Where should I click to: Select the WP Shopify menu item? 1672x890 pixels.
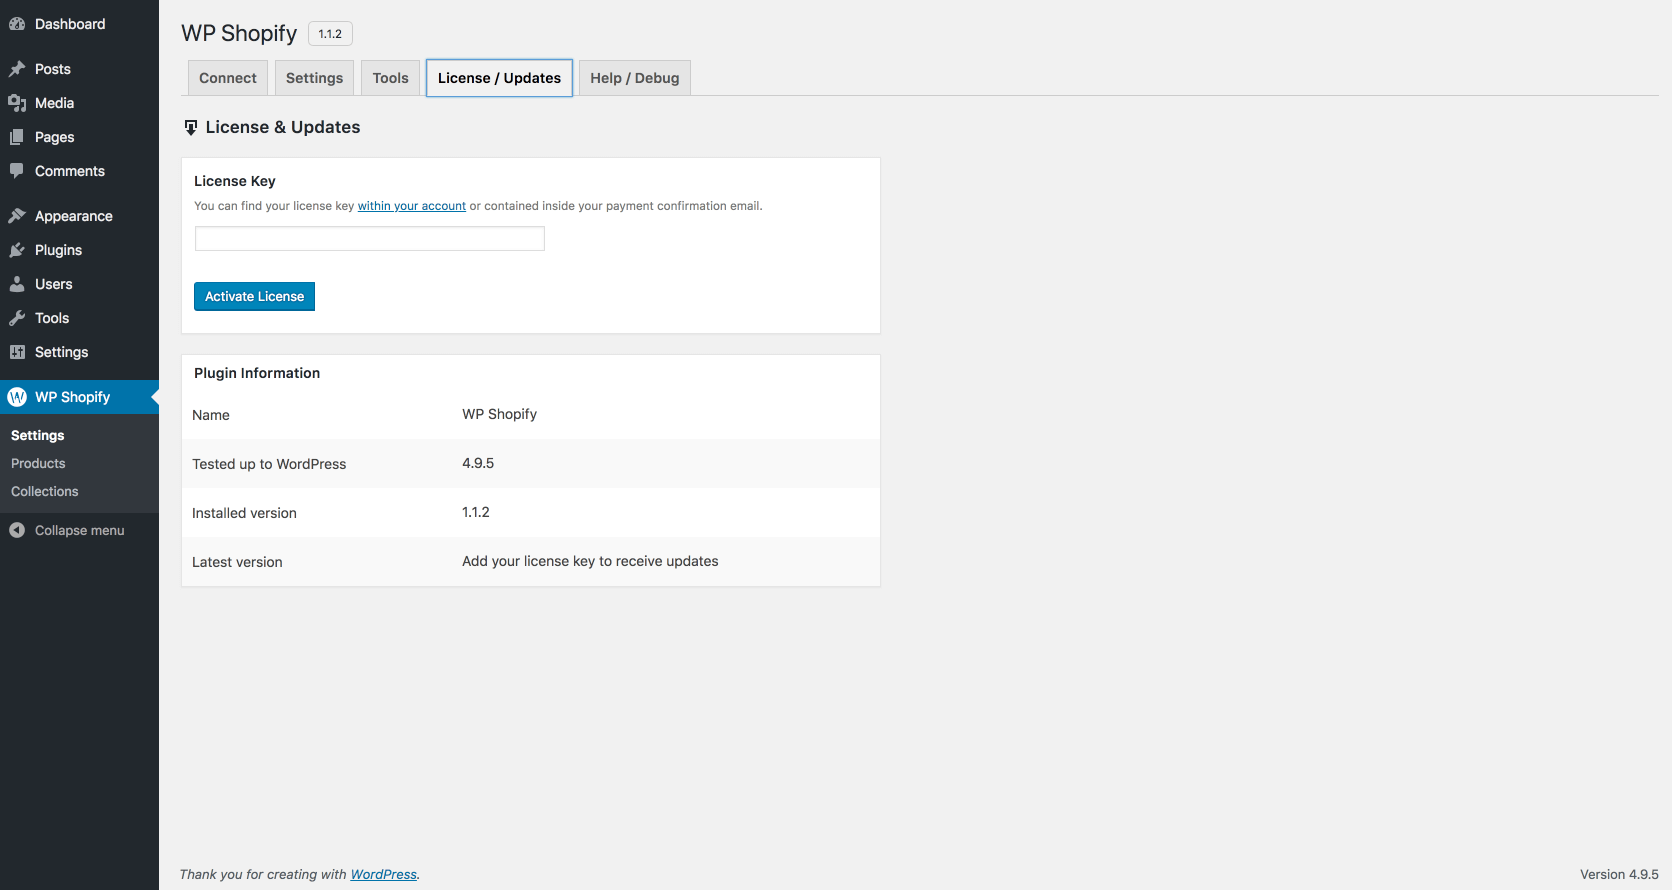coord(79,397)
